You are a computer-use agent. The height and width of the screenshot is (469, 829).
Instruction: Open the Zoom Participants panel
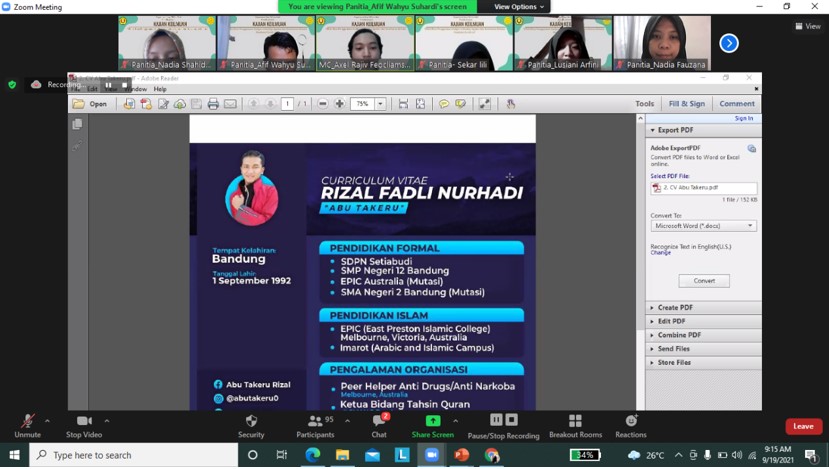click(x=315, y=426)
